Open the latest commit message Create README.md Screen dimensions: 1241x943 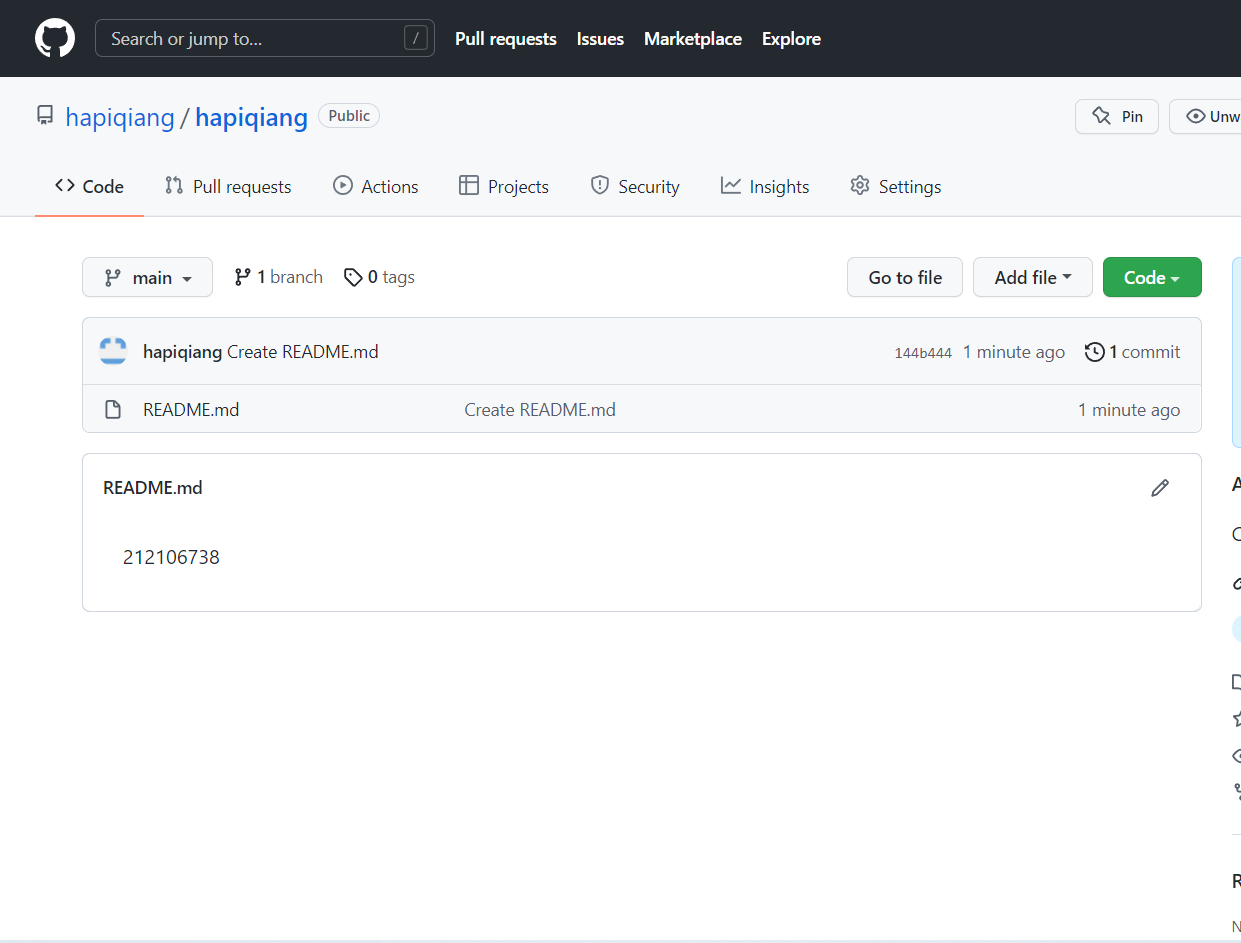pos(303,352)
